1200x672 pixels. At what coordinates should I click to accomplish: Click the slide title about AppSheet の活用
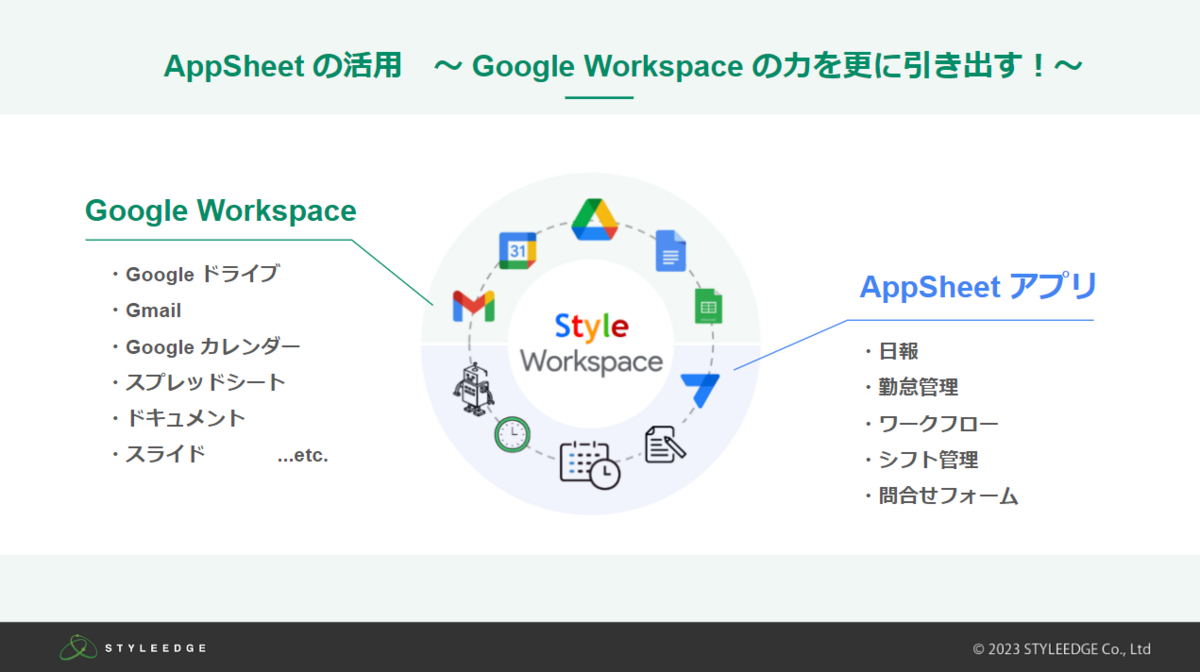pyautogui.click(x=623, y=66)
